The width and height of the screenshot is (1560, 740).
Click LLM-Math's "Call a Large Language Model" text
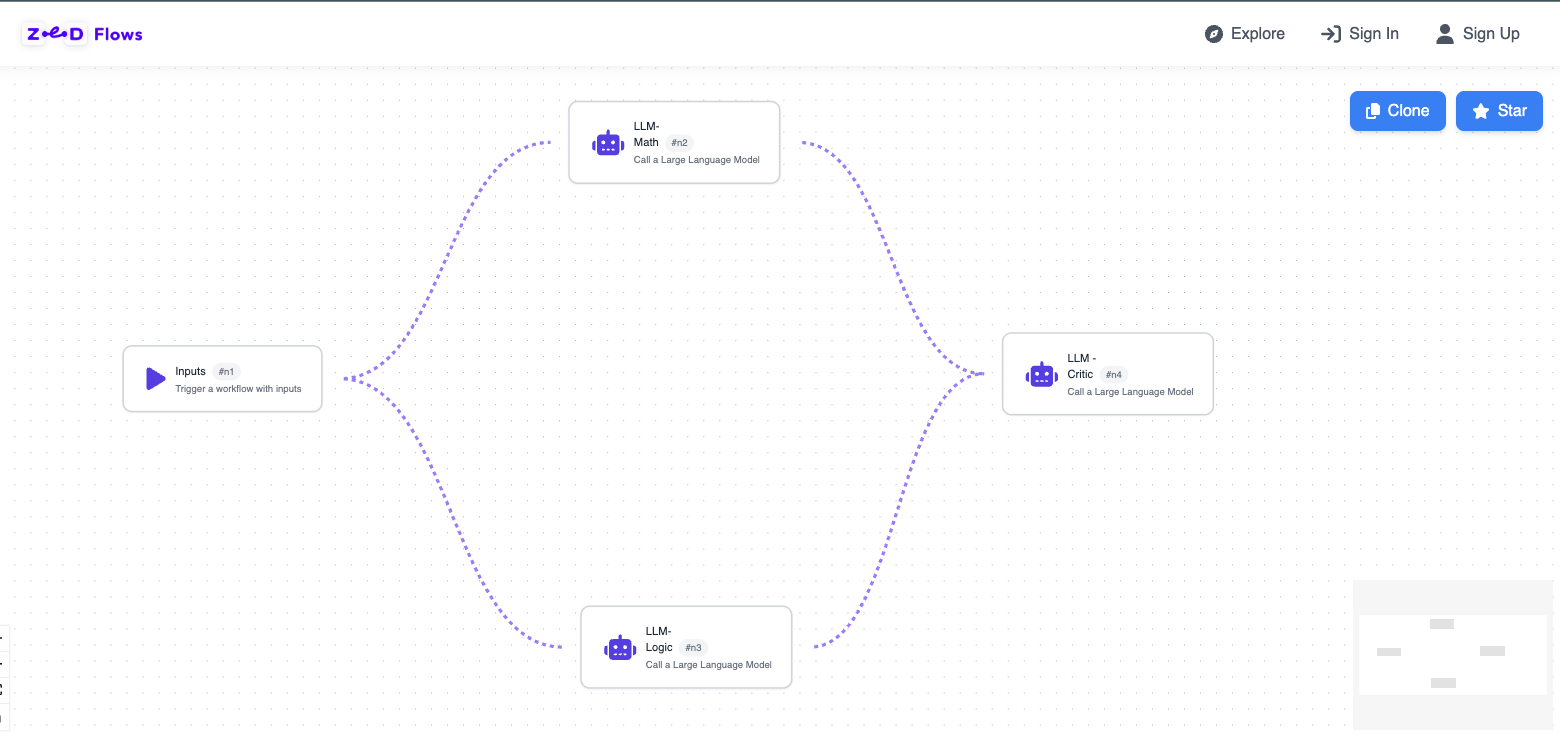click(697, 160)
